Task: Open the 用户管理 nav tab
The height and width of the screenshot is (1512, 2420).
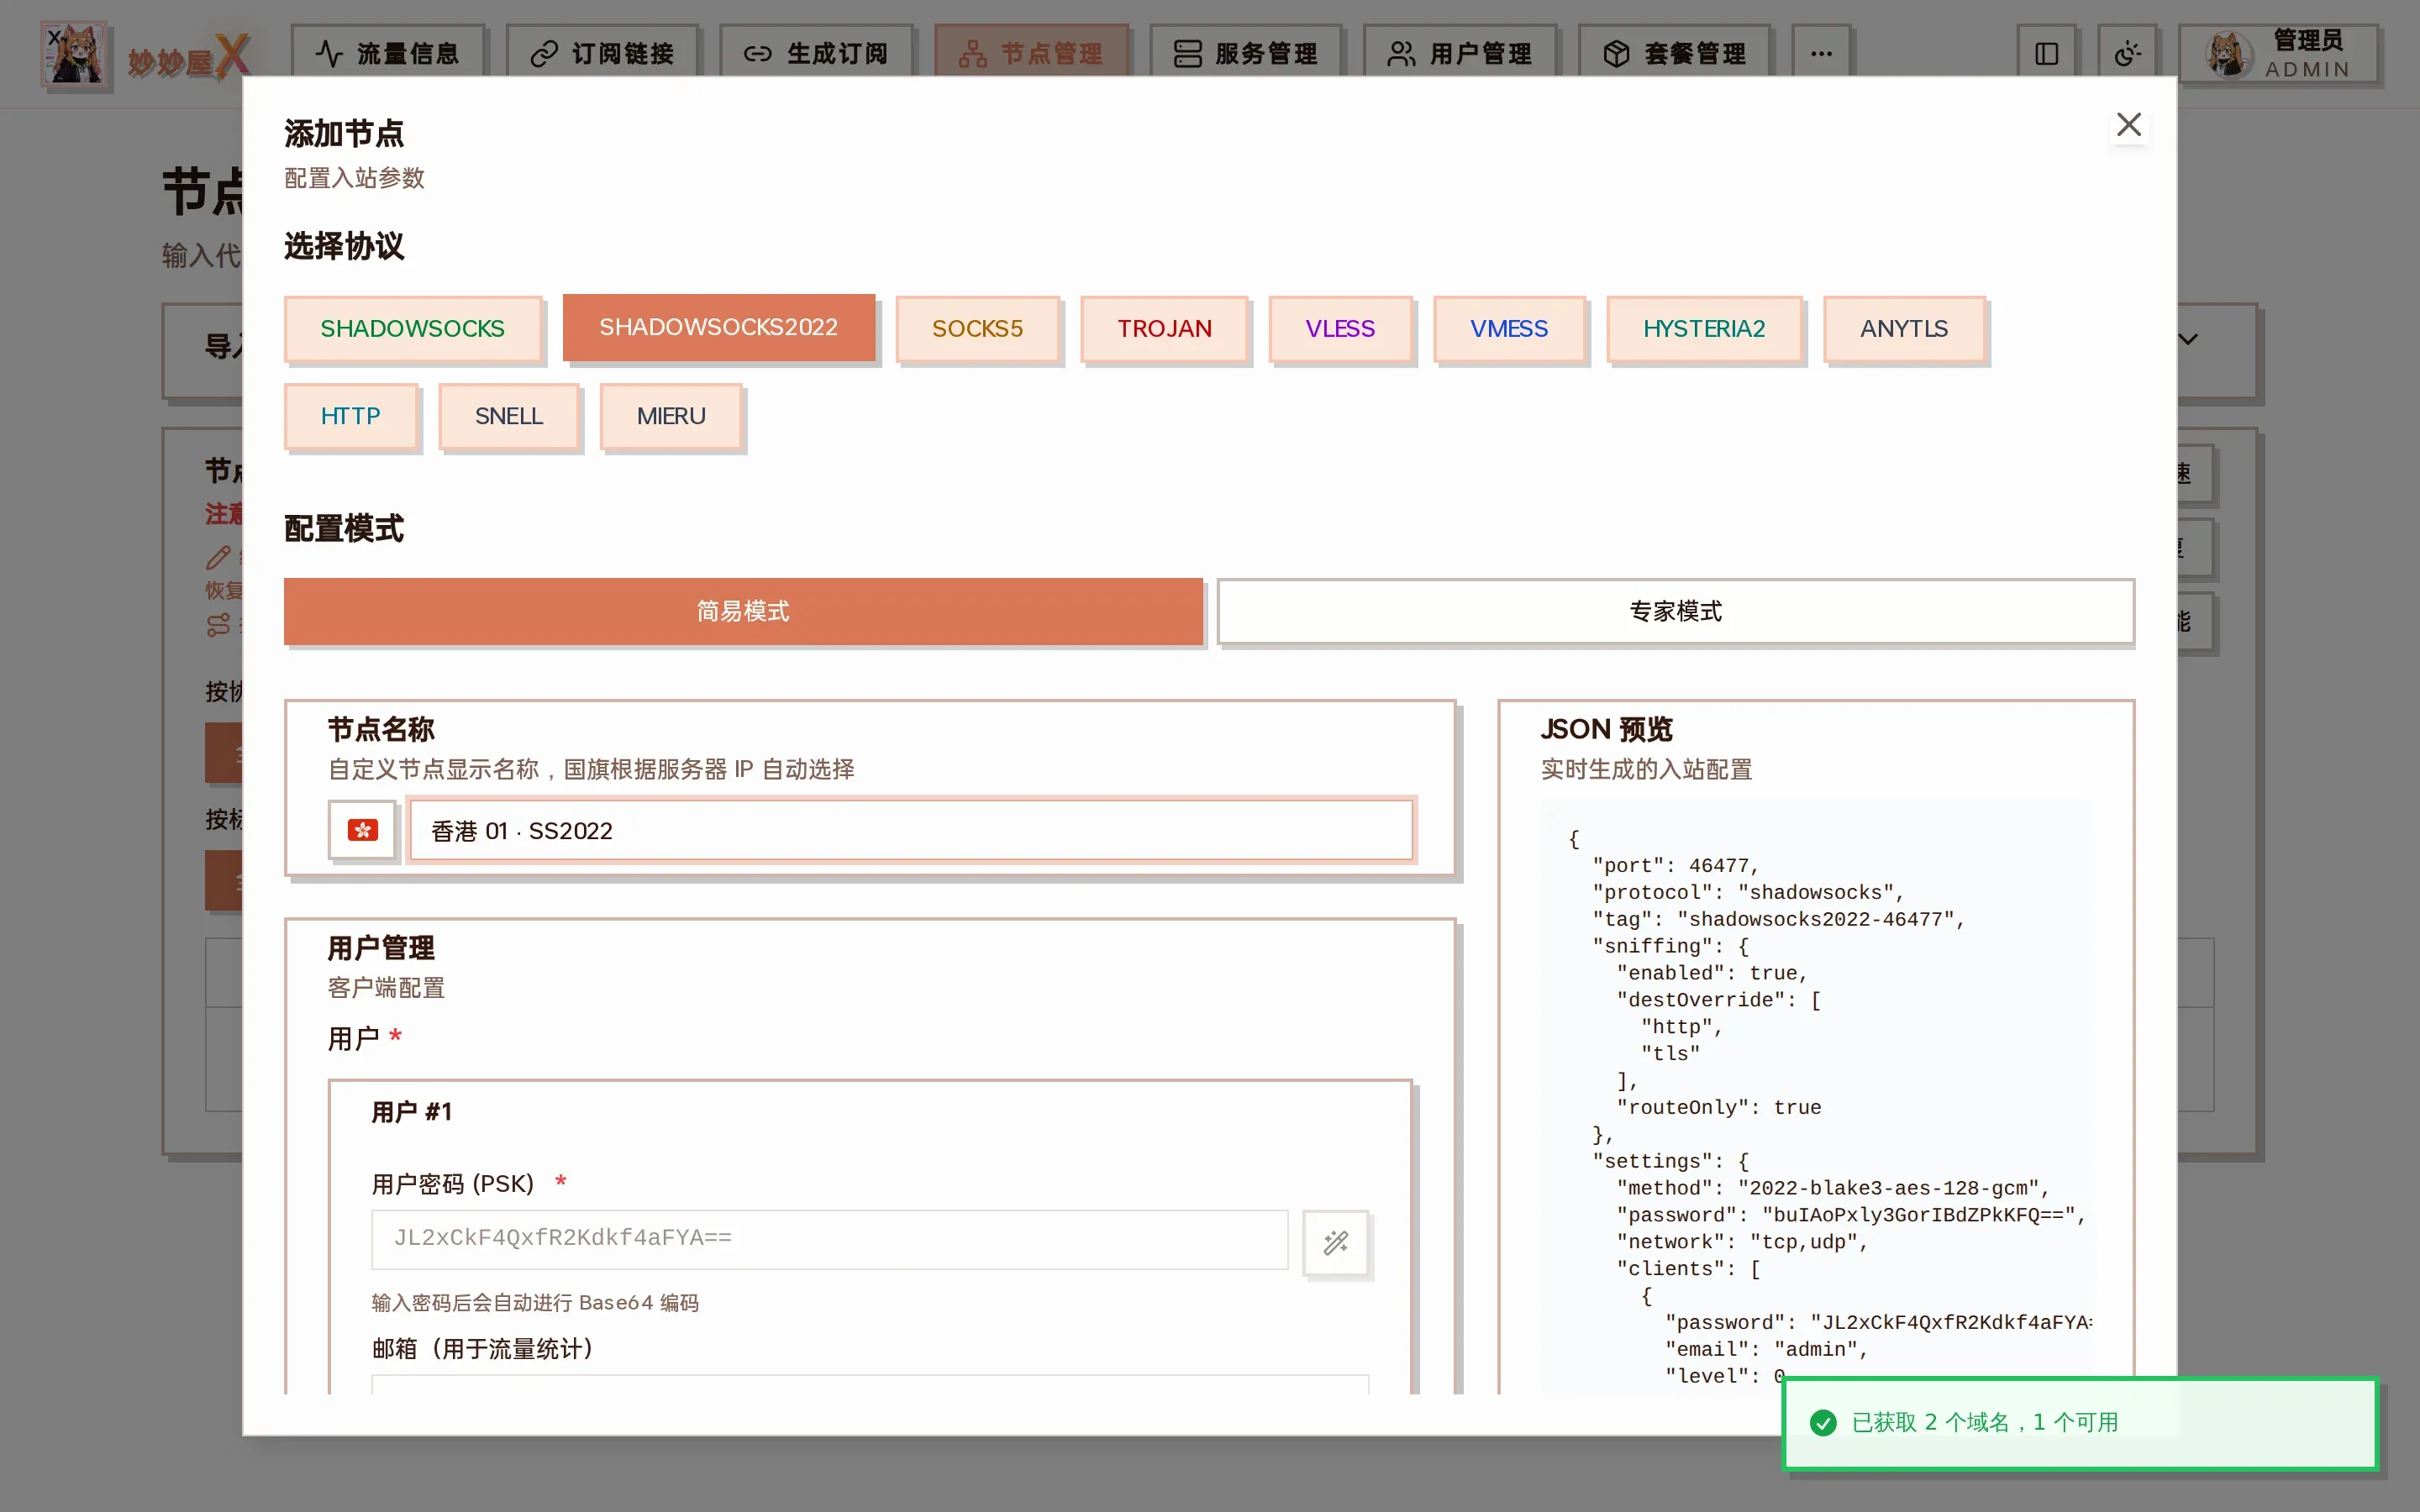Action: tap(1460, 54)
